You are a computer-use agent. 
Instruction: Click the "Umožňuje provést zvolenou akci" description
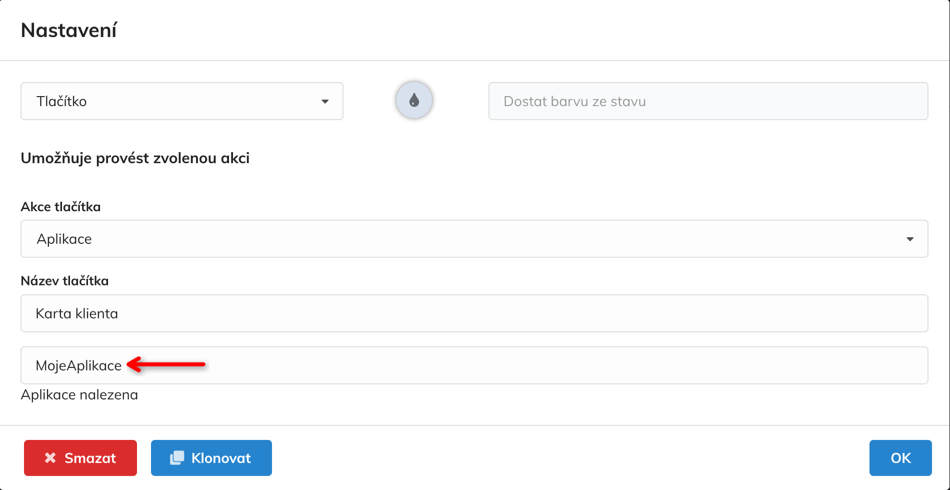pos(135,158)
